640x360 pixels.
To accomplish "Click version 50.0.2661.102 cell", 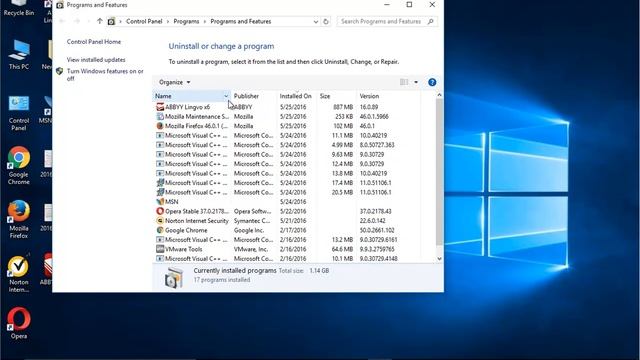I will point(377,230).
